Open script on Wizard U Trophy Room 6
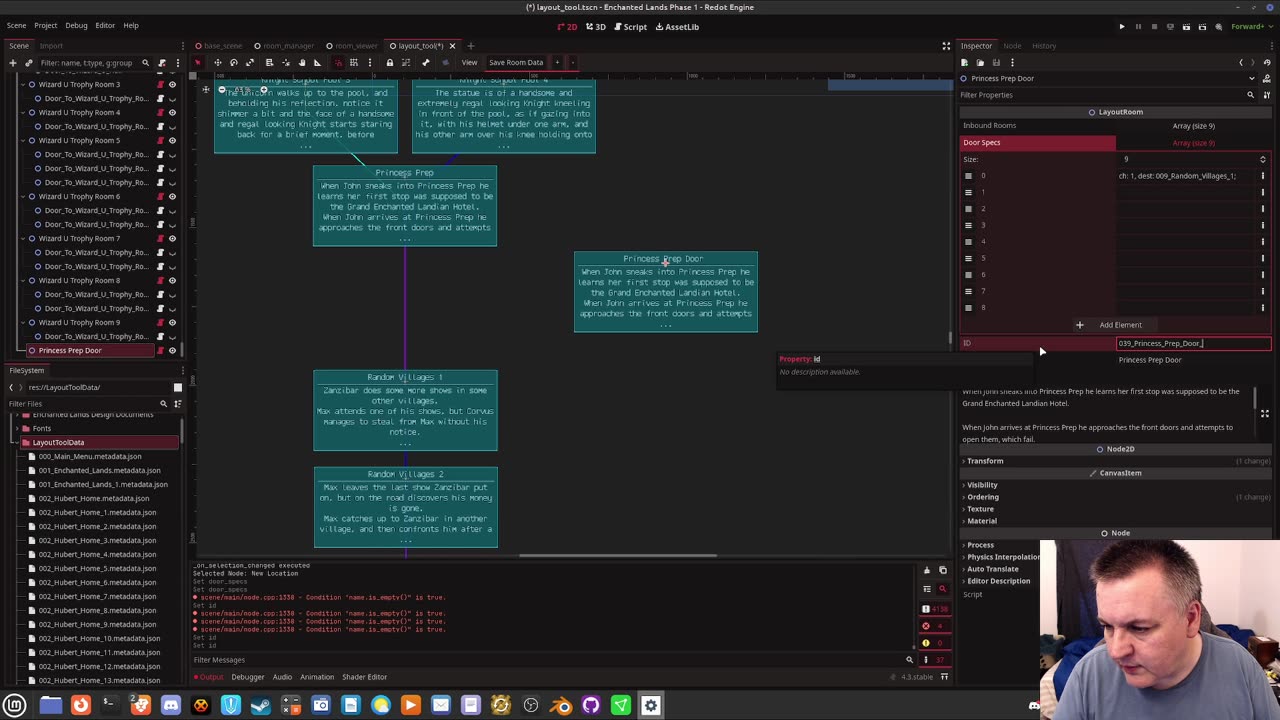This screenshot has height=720, width=1280. click(x=160, y=196)
